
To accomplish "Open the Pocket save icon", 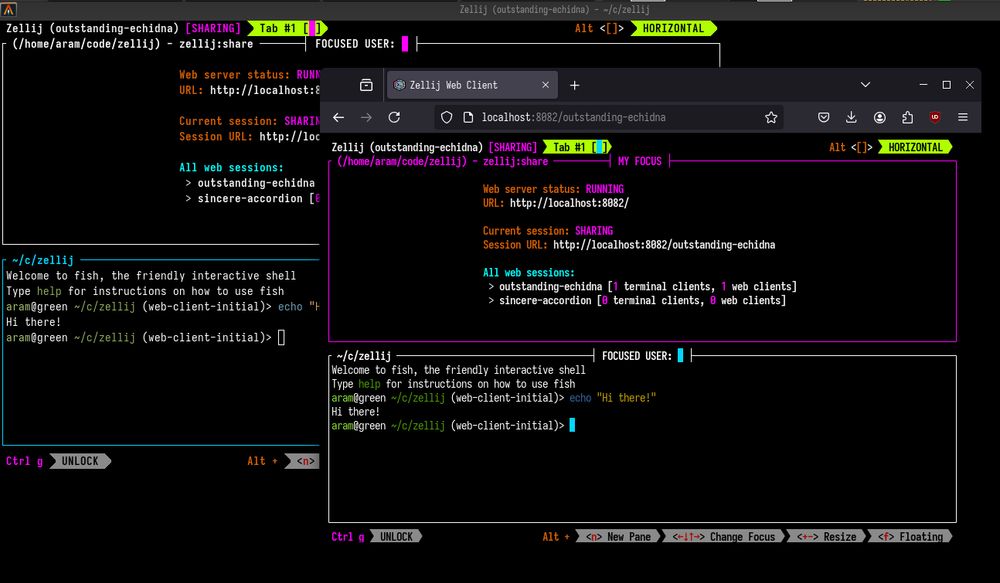I will (x=823, y=117).
